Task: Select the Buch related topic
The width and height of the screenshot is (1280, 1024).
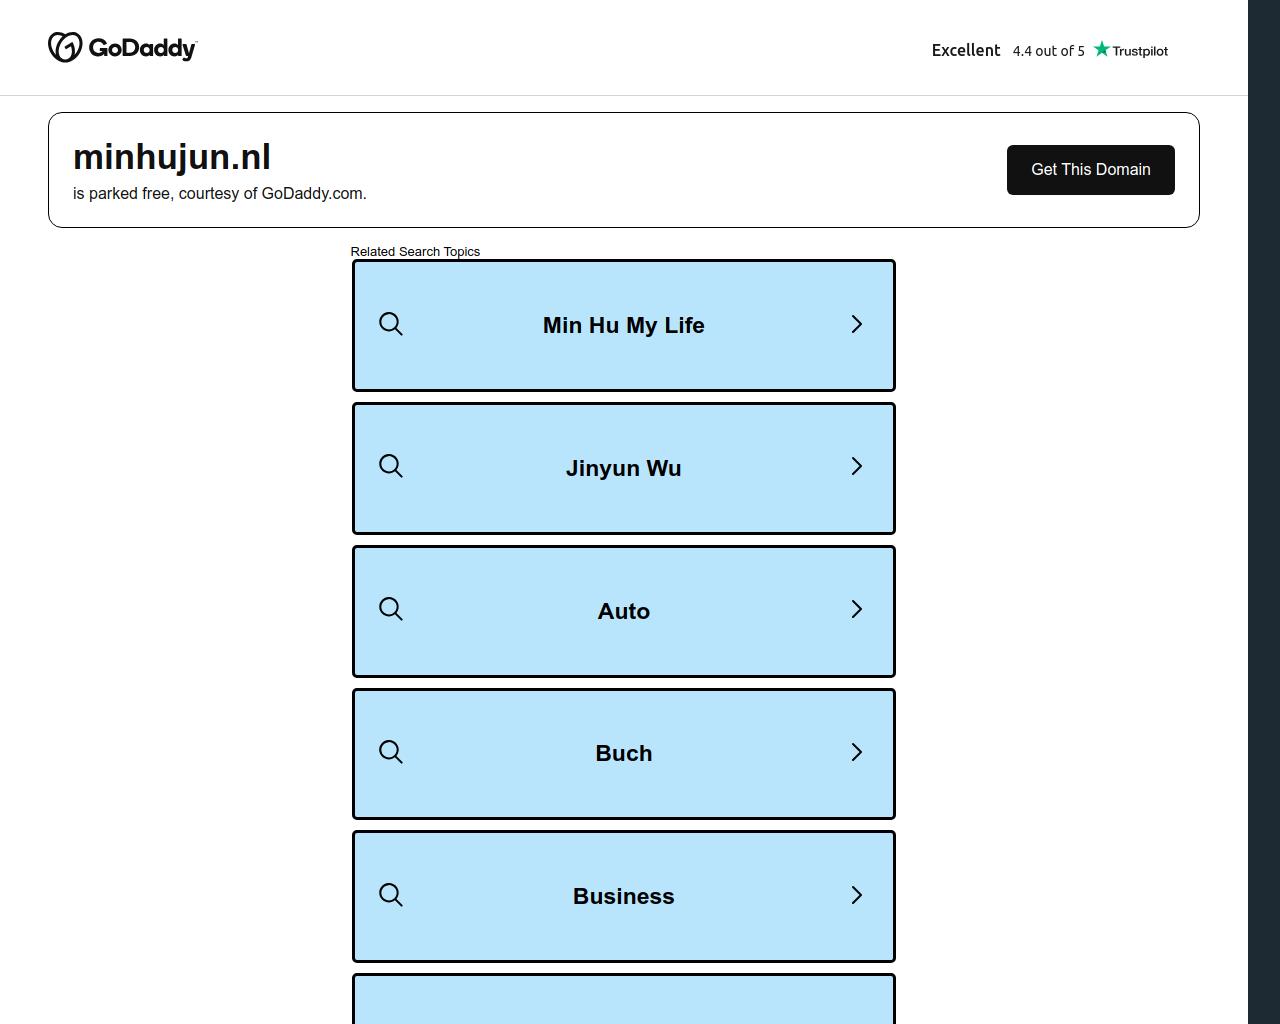Action: pyautogui.click(x=624, y=754)
